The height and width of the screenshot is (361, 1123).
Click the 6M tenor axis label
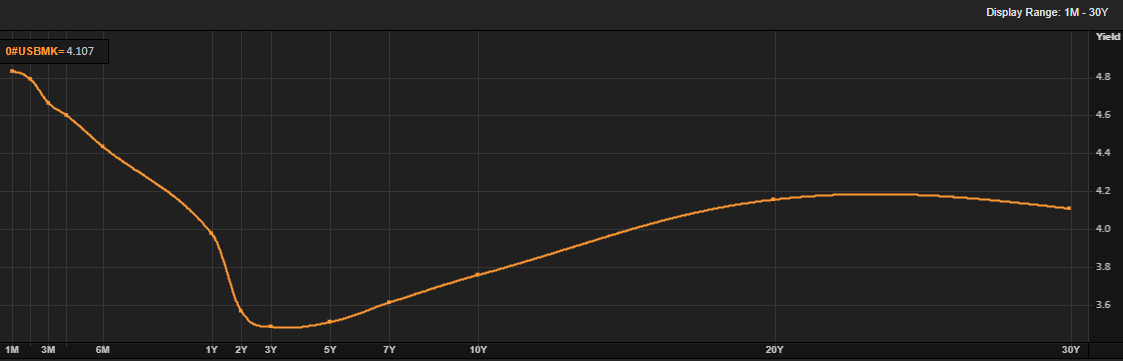(103, 350)
